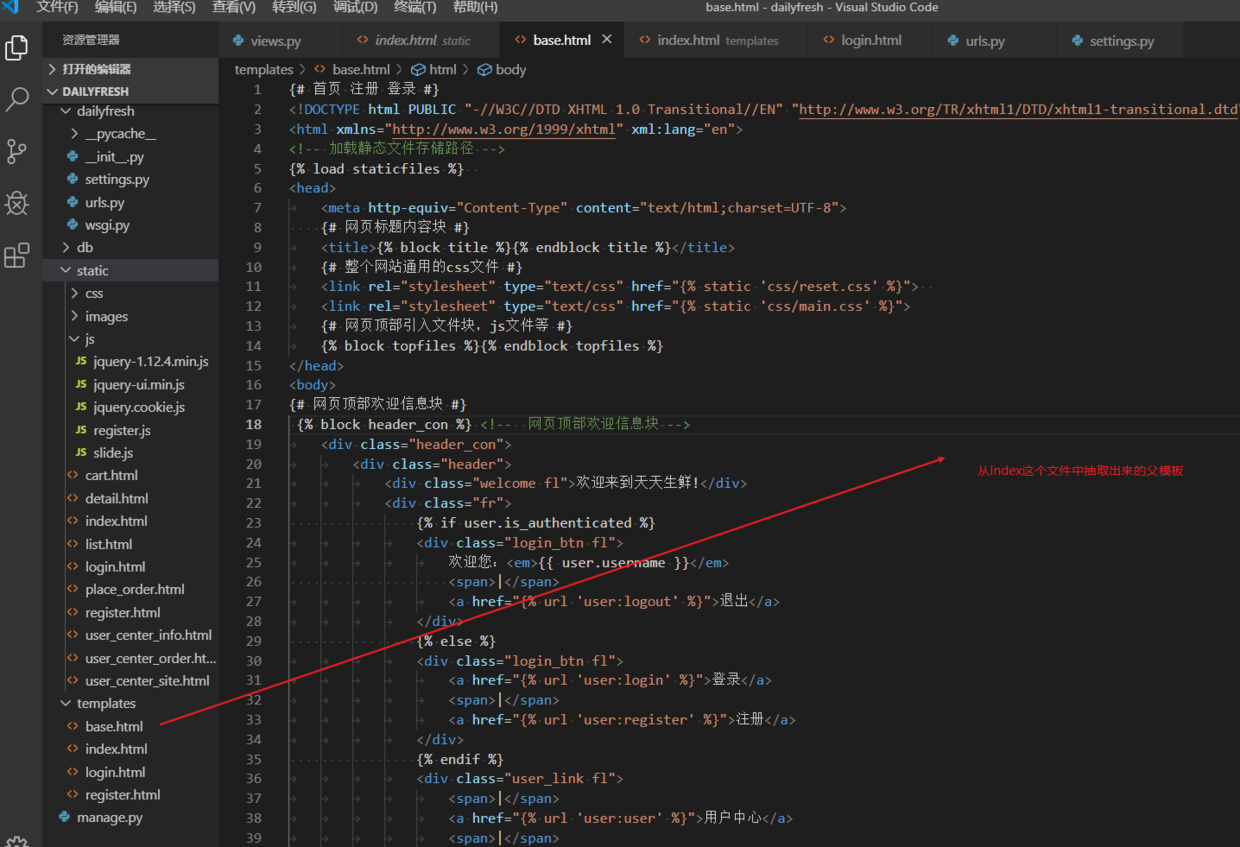This screenshot has height=847, width=1240.
Task: Click Python icon of settings.py tab
Action: click(1077, 41)
